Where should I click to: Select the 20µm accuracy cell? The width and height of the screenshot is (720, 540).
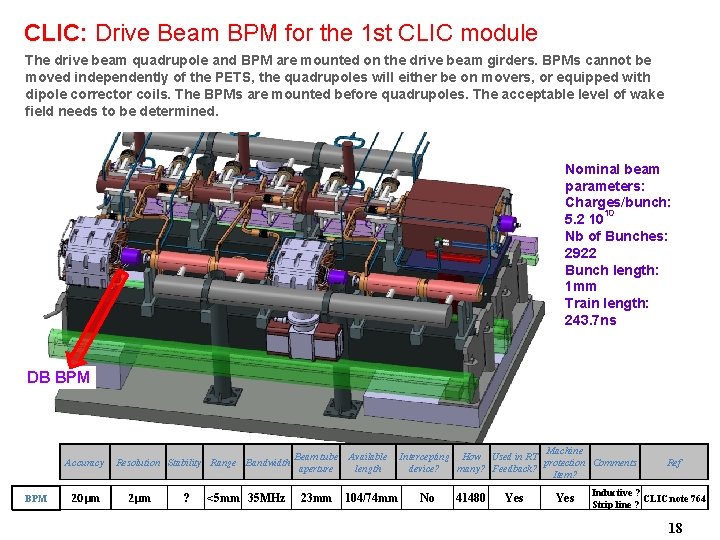(x=85, y=498)
